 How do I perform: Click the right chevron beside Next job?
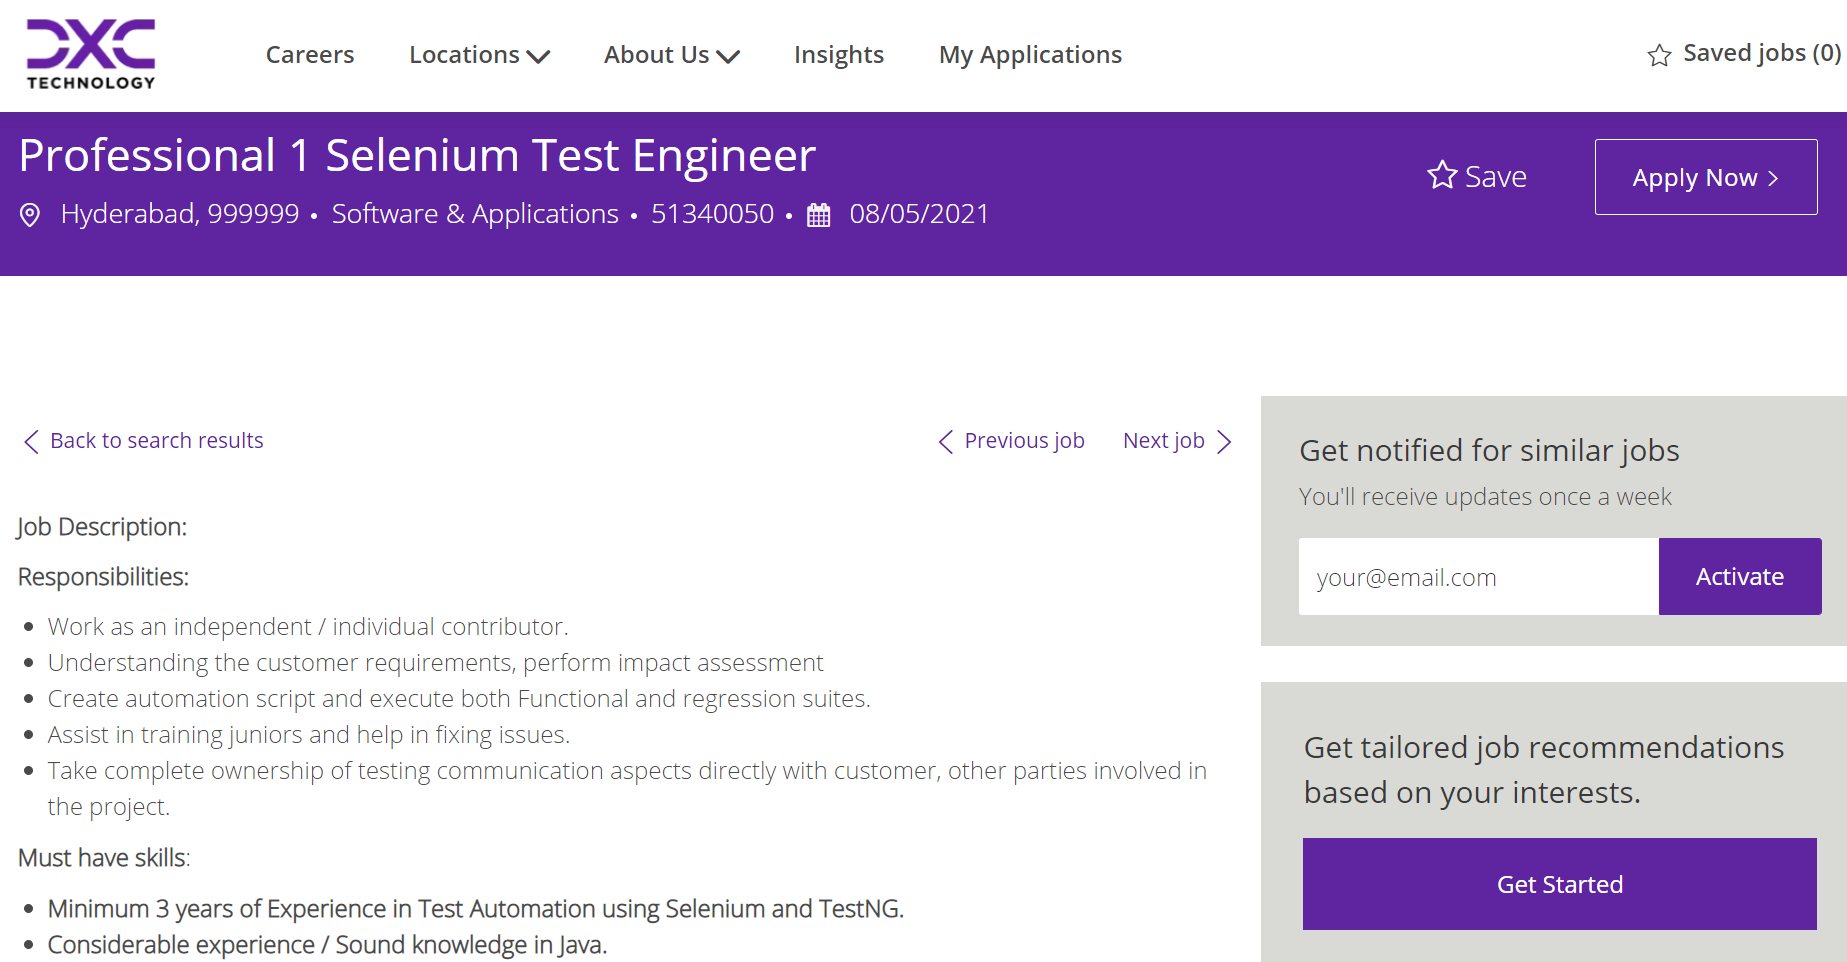(x=1224, y=442)
